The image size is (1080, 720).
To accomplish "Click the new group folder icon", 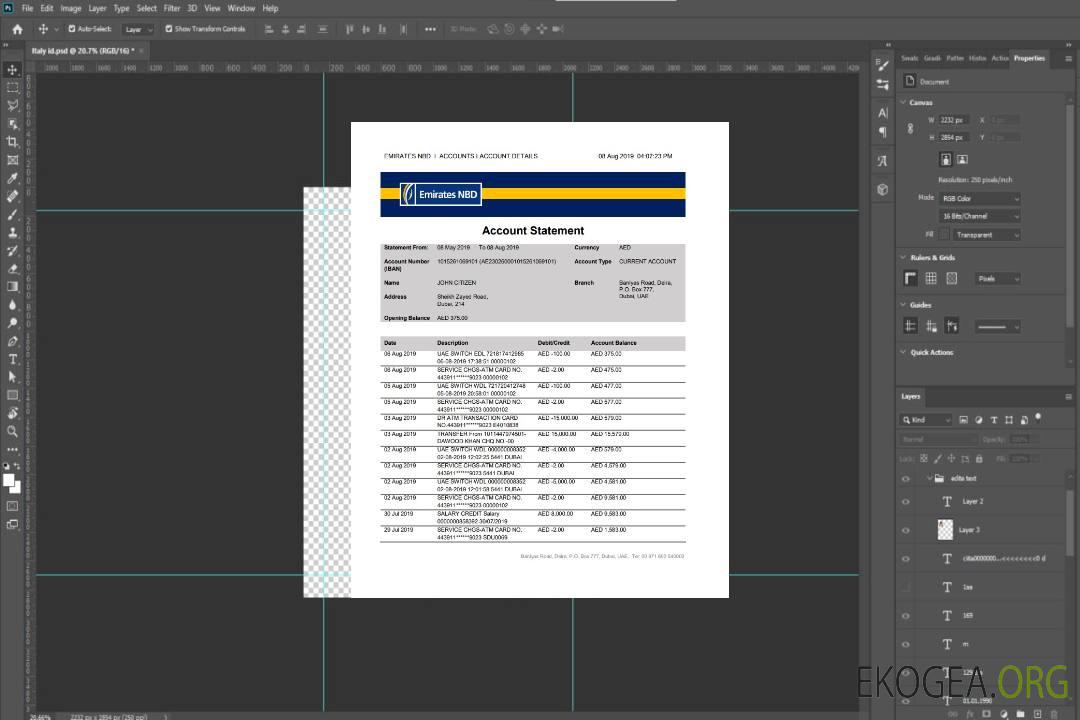I will [x=1020, y=714].
